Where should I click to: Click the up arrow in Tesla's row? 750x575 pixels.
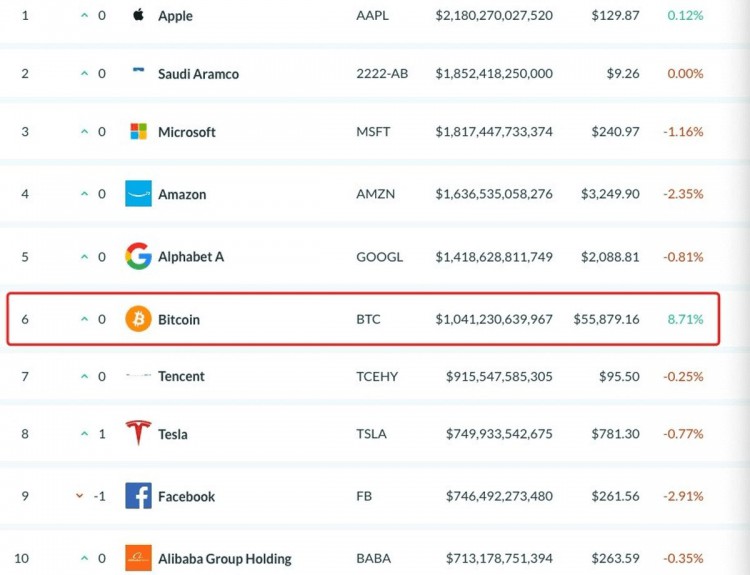84,433
